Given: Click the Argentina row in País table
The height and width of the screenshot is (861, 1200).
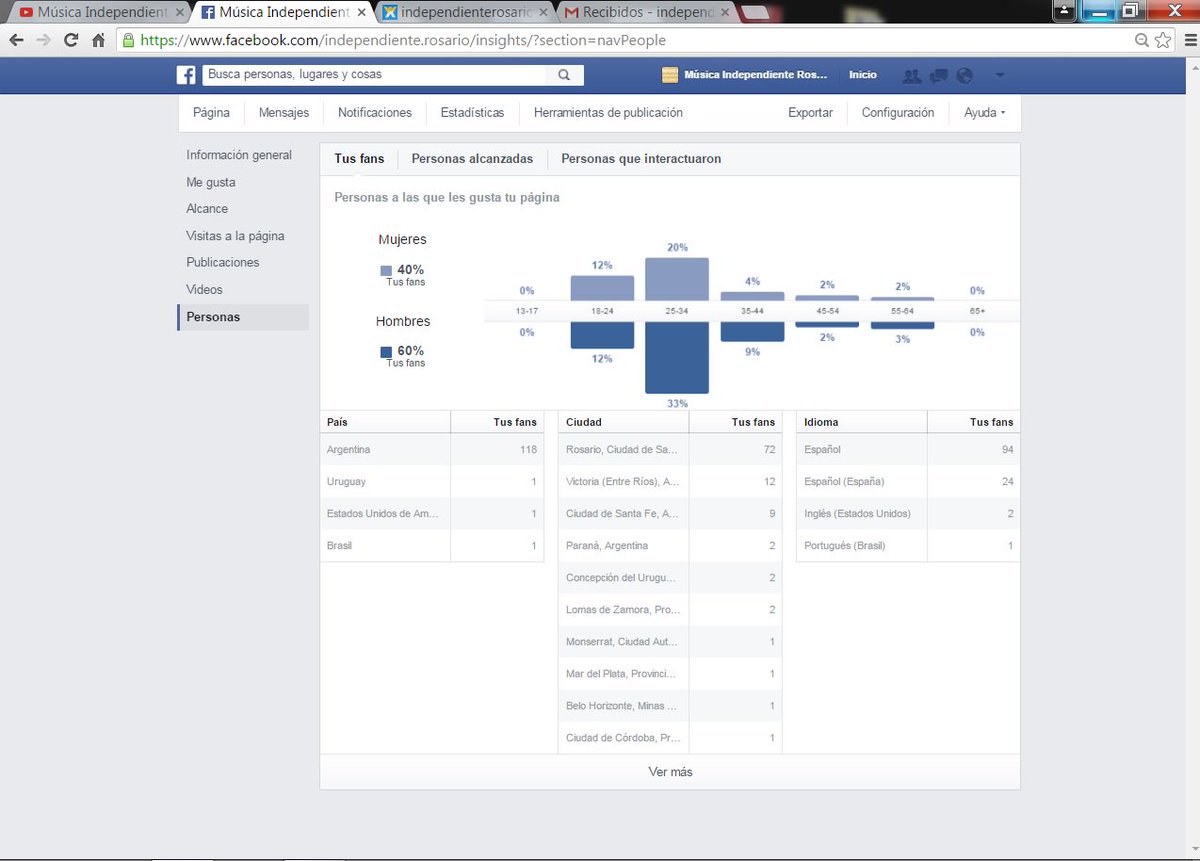Looking at the screenshot, I should coord(432,450).
